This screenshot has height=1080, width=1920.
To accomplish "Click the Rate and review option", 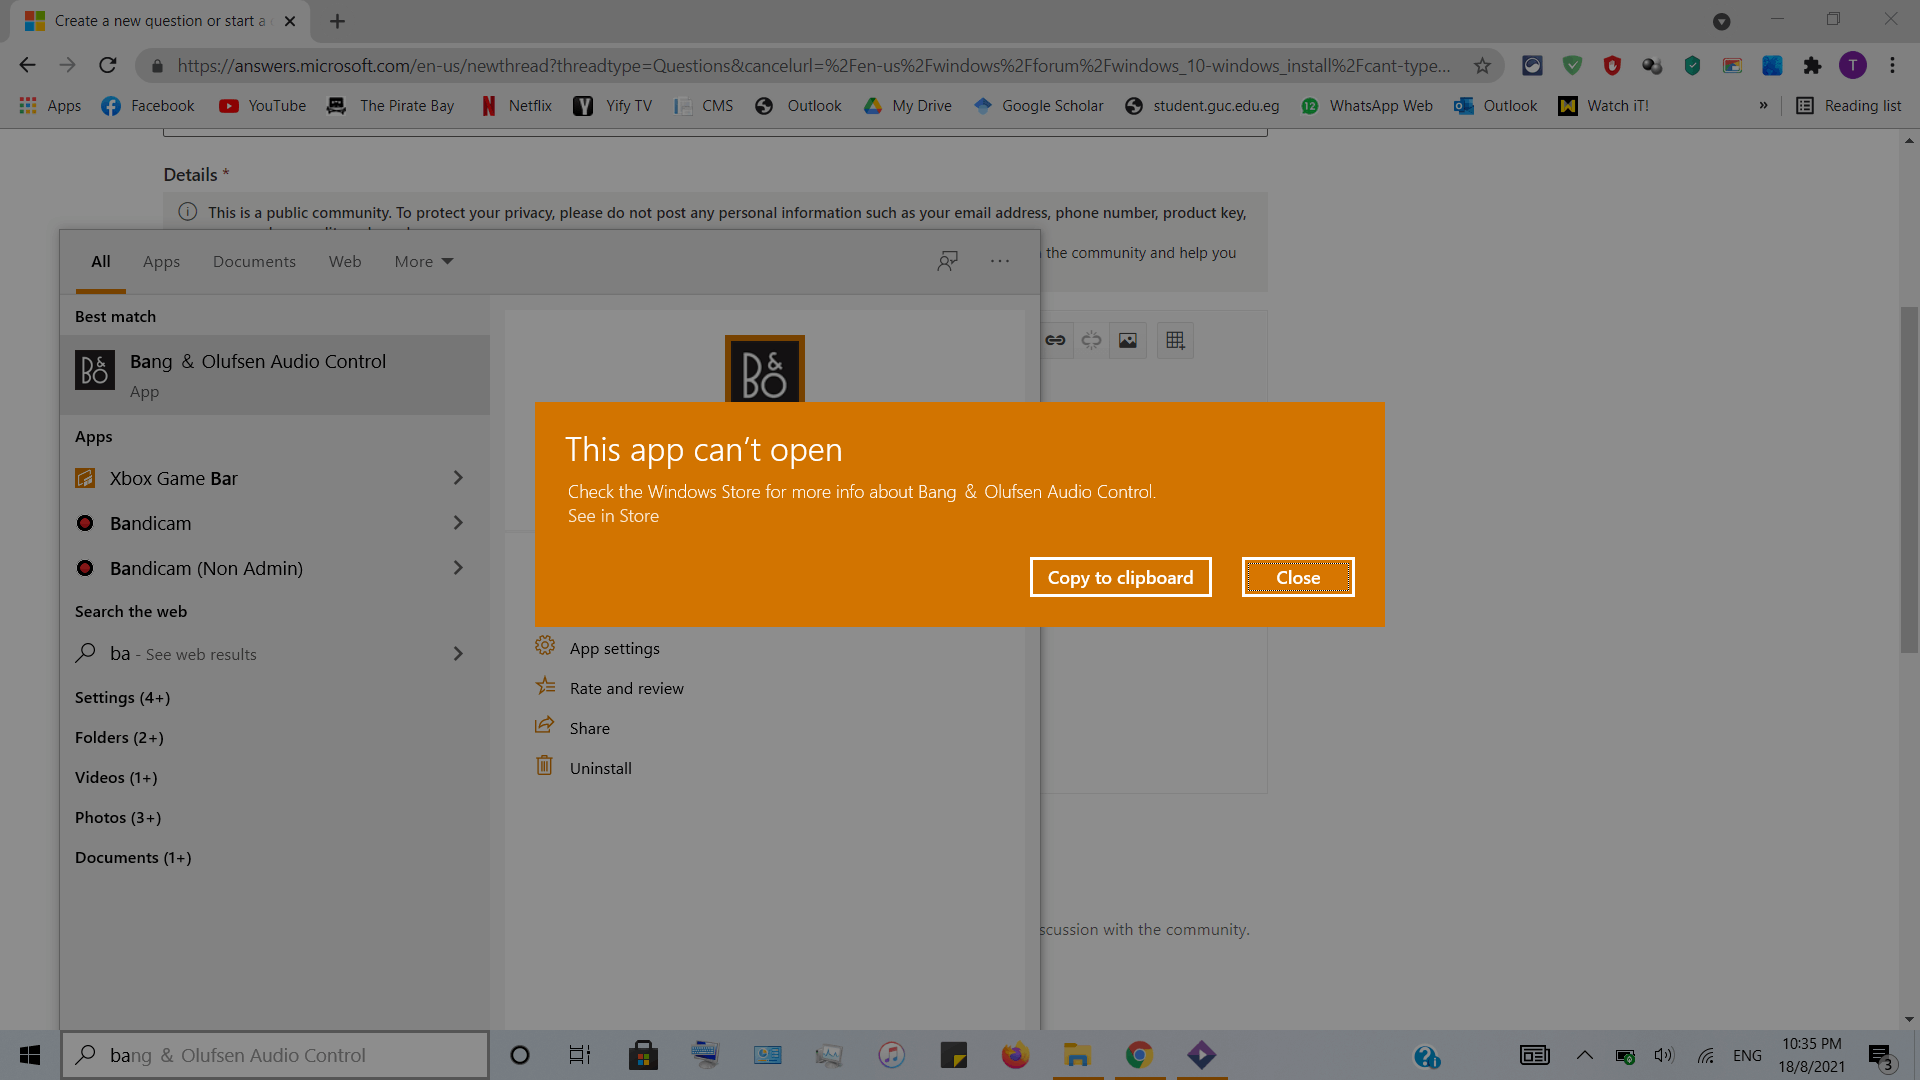I will [626, 687].
